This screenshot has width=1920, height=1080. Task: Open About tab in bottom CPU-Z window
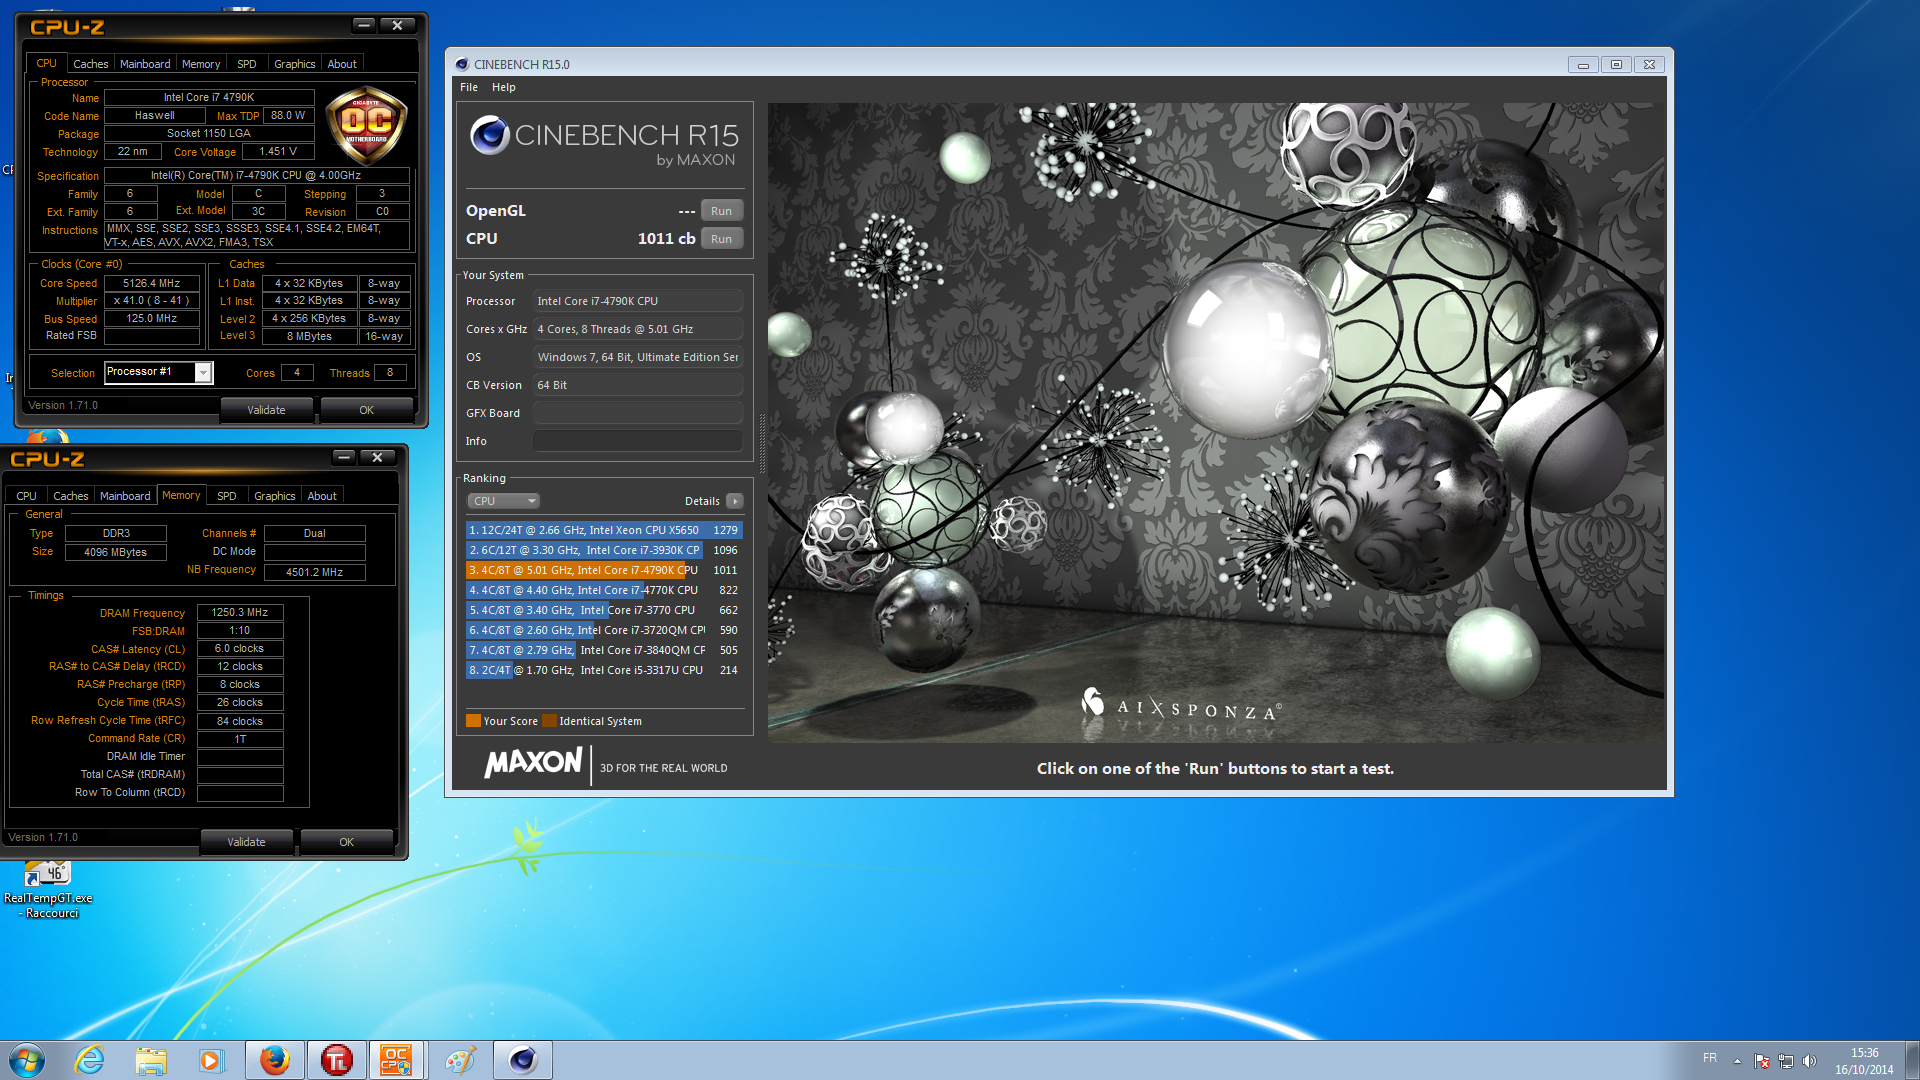[322, 496]
